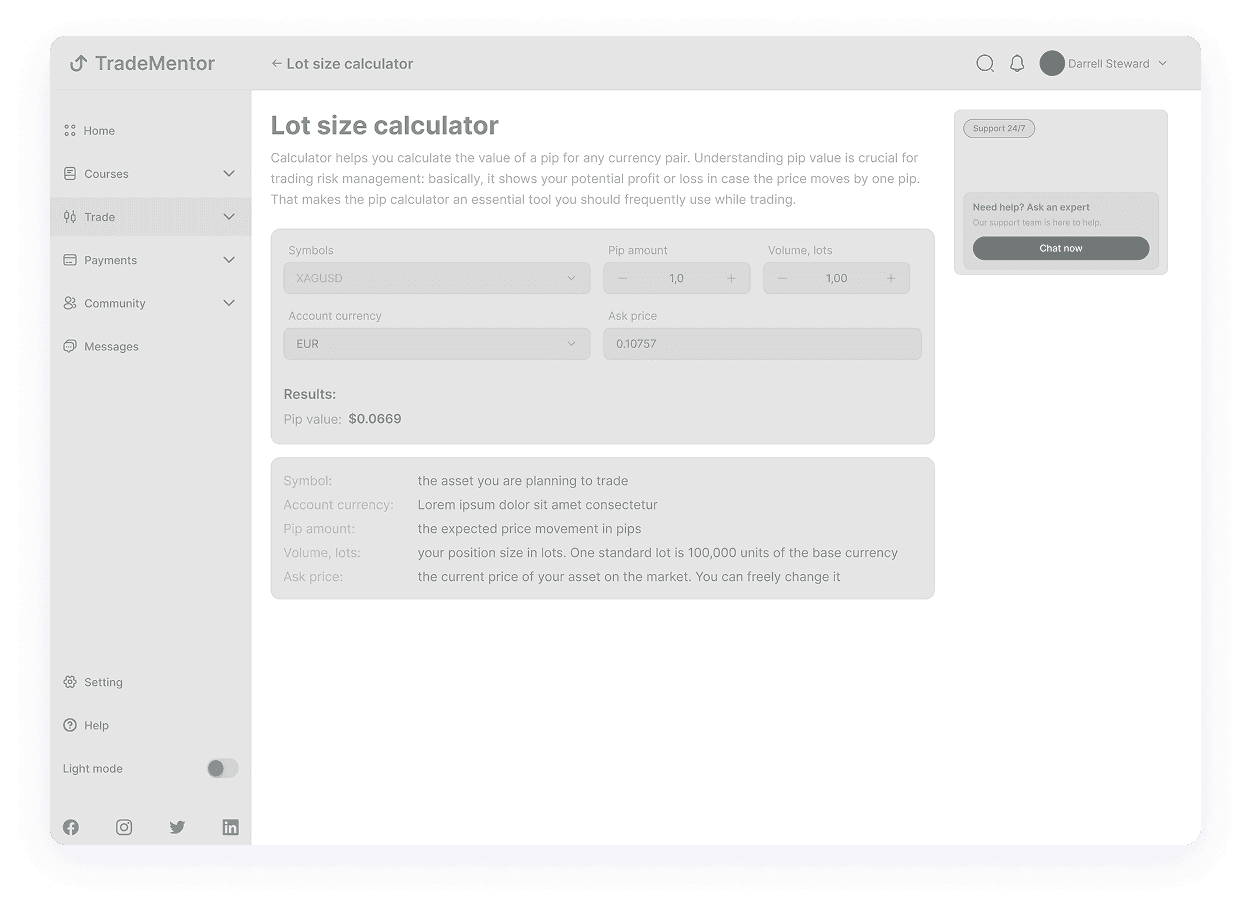The height and width of the screenshot is (909, 1251).
Task: Expand the Trade menu item
Action: pos(150,216)
